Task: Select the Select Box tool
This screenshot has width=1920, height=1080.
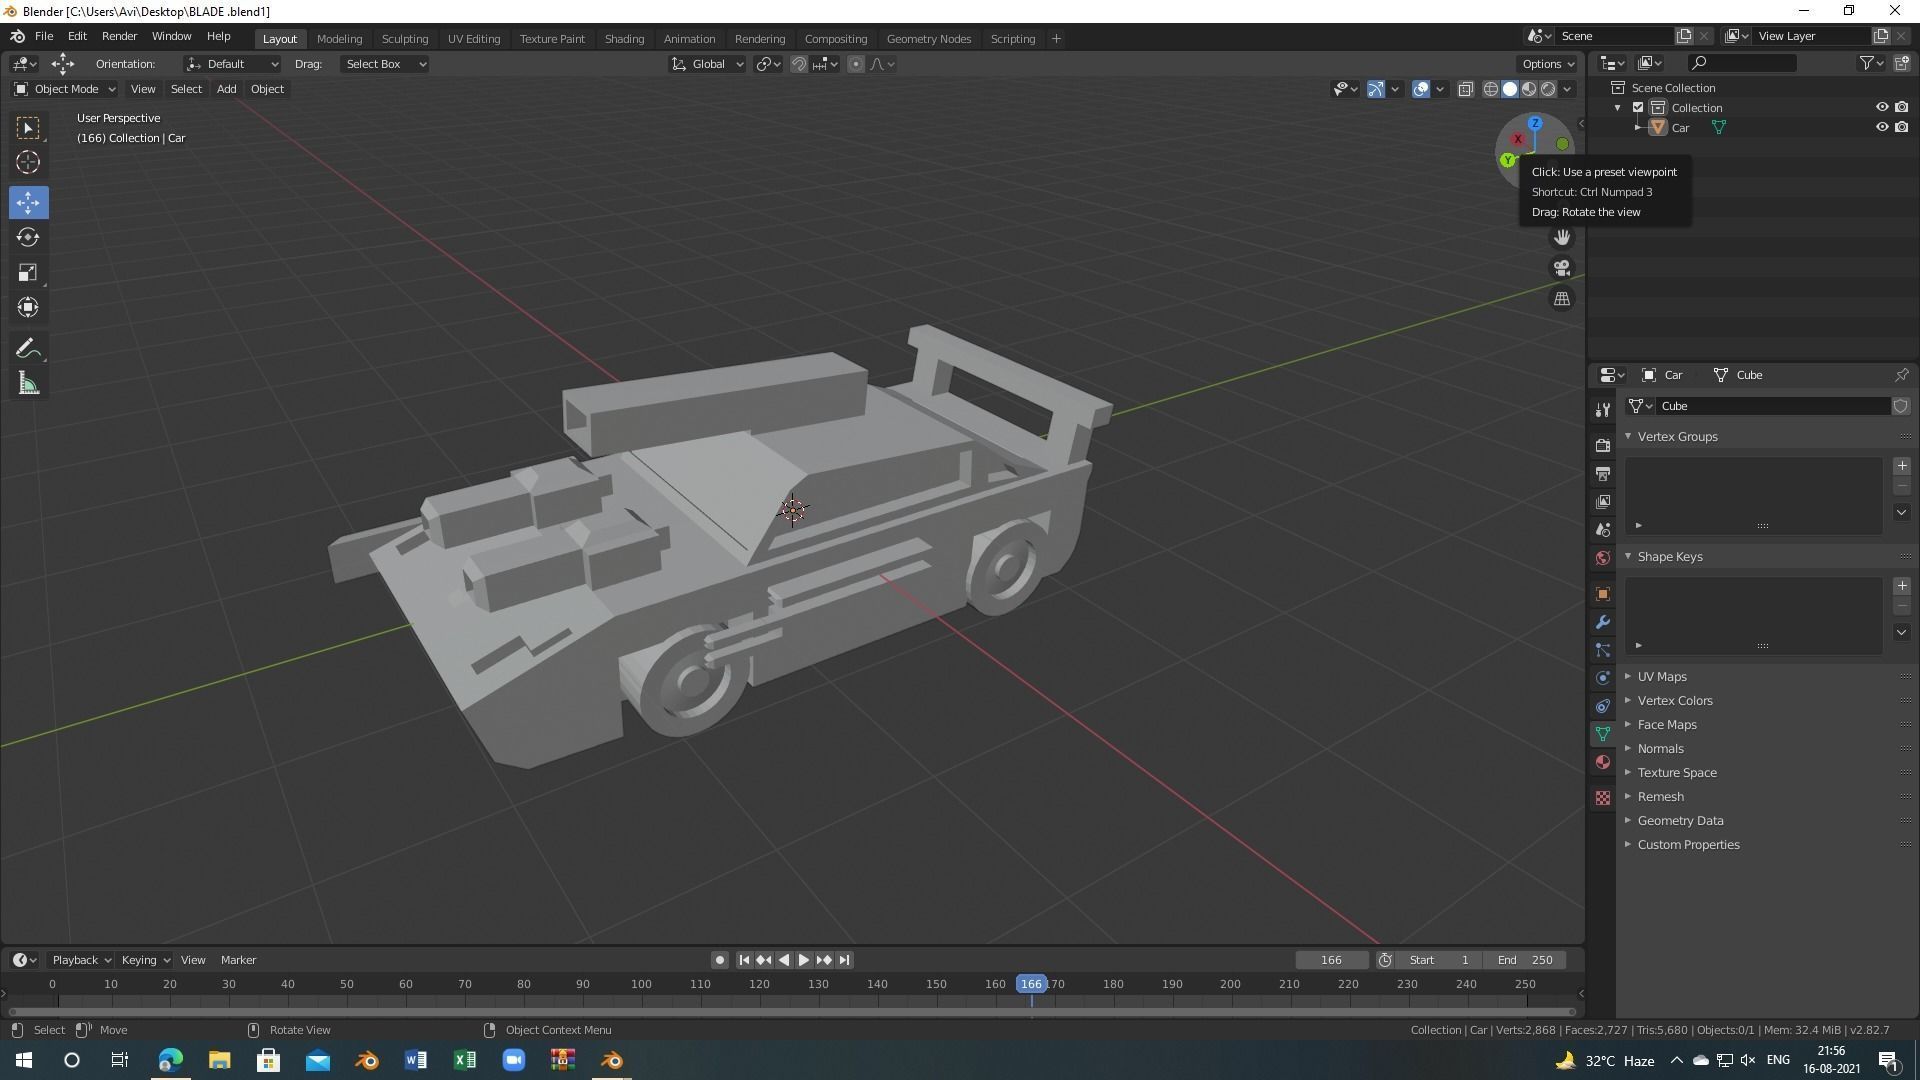Action: [x=28, y=127]
